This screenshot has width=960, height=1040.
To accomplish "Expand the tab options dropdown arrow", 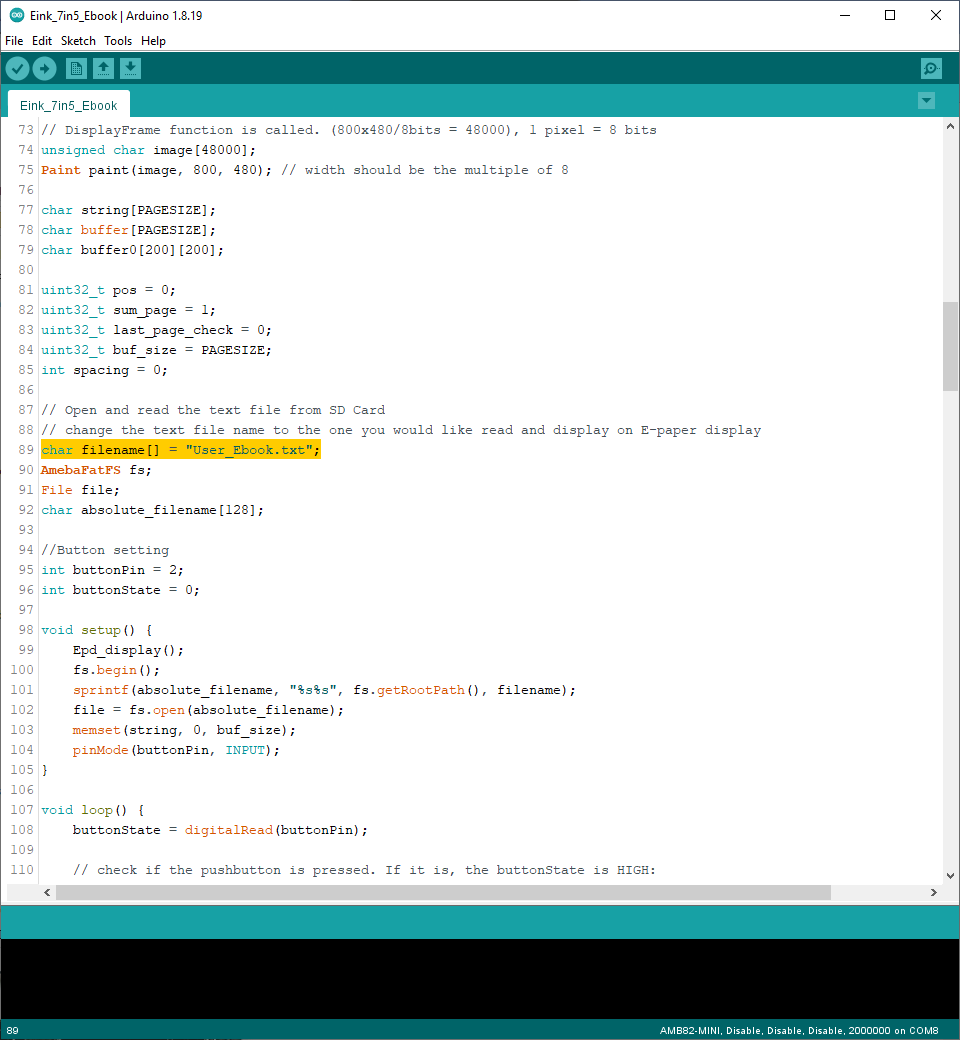I will click(926, 100).
